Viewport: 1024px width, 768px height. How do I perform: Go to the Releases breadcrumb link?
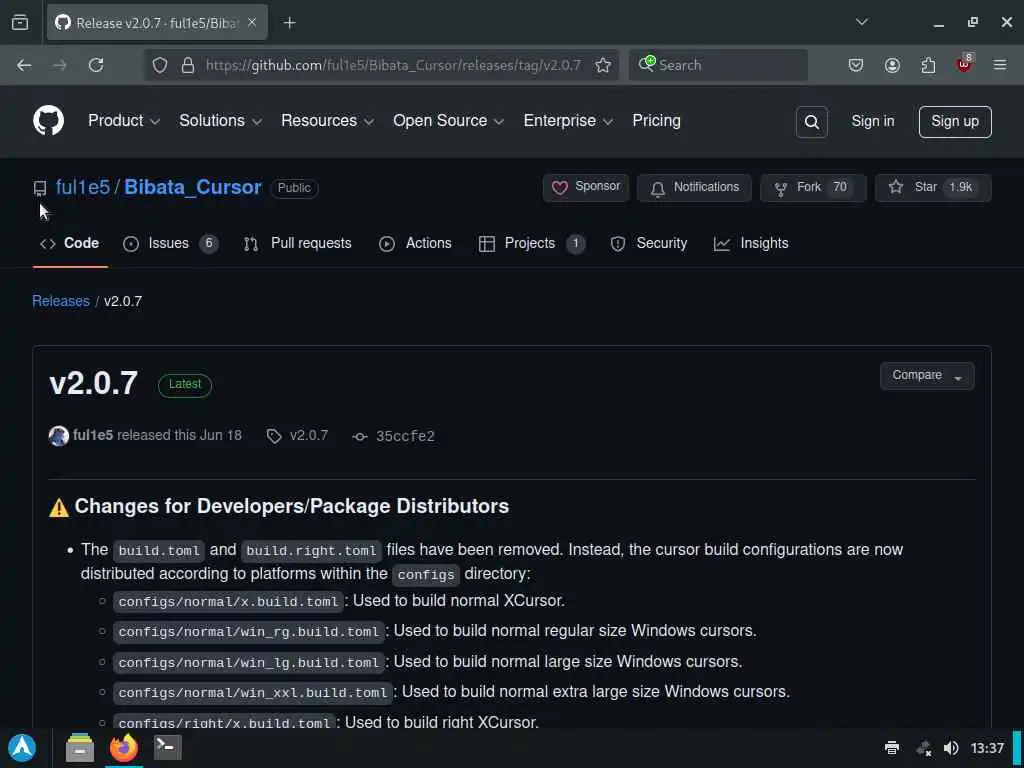(61, 301)
